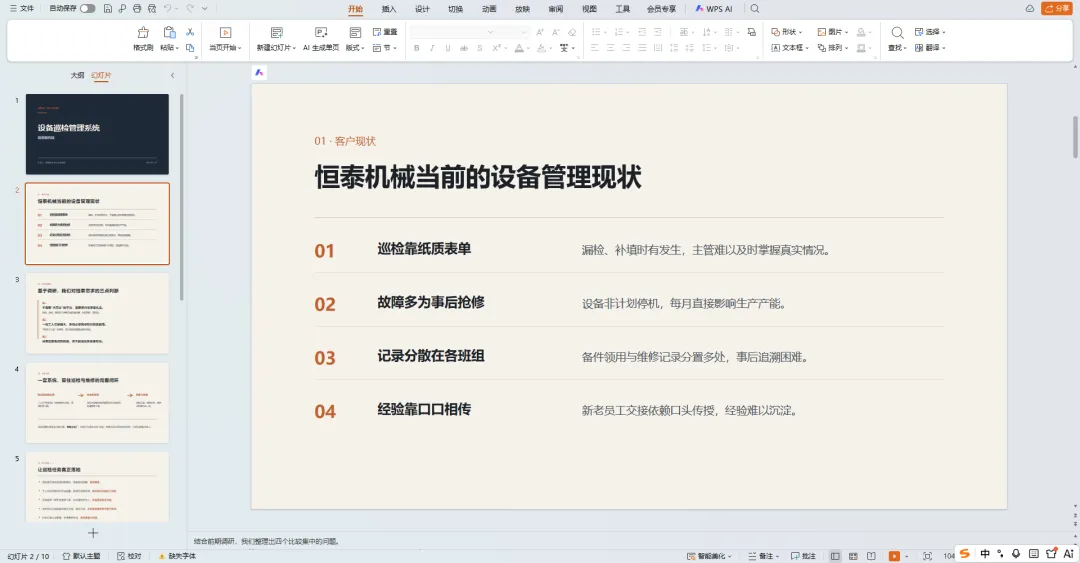
Task: Expand the quick access toolbar customize chevron
Action: coord(205,8)
